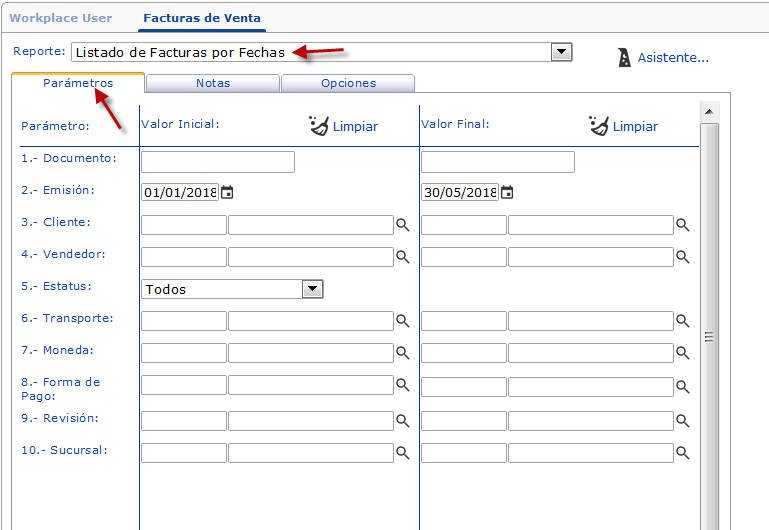
Task: Select the Parámetros tab
Action: tap(78, 83)
